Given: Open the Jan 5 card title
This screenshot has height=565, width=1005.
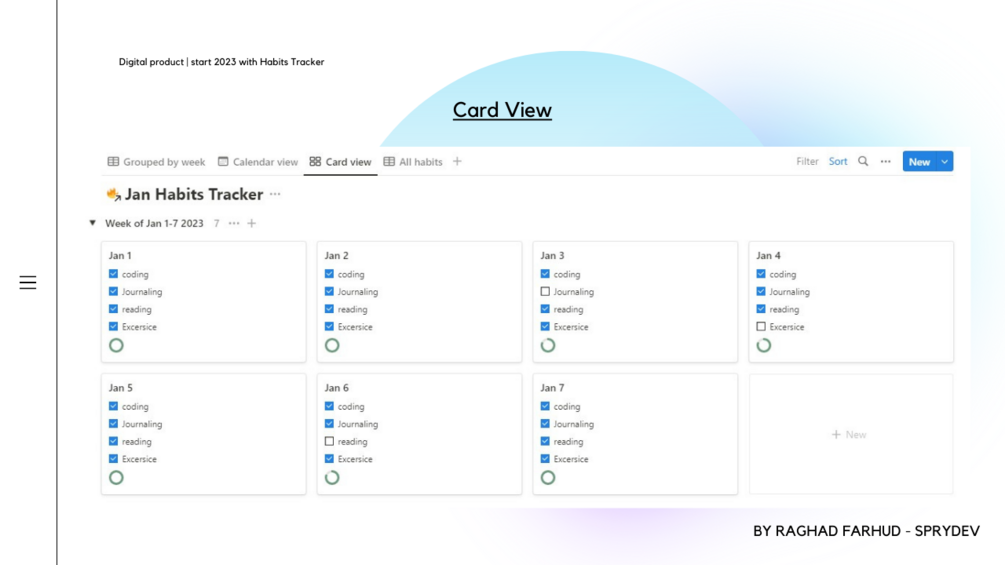Looking at the screenshot, I should click(x=120, y=388).
